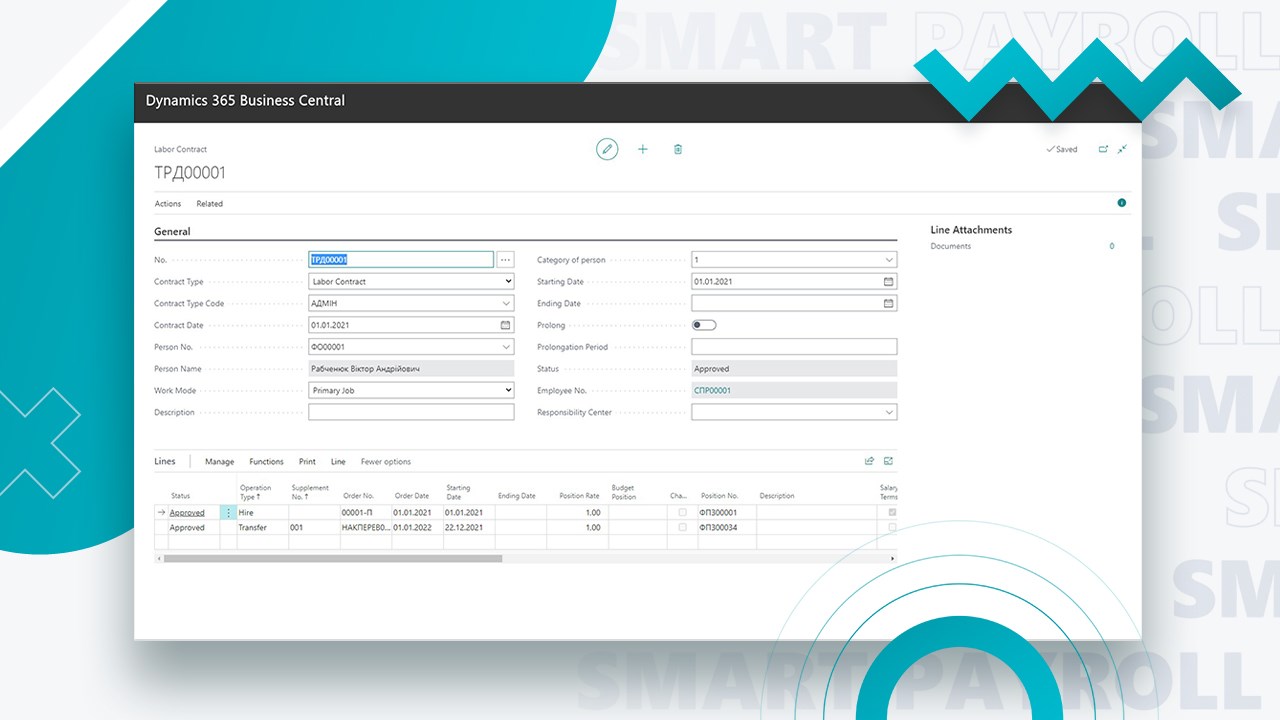Select the Hire operation type cell

click(262, 512)
